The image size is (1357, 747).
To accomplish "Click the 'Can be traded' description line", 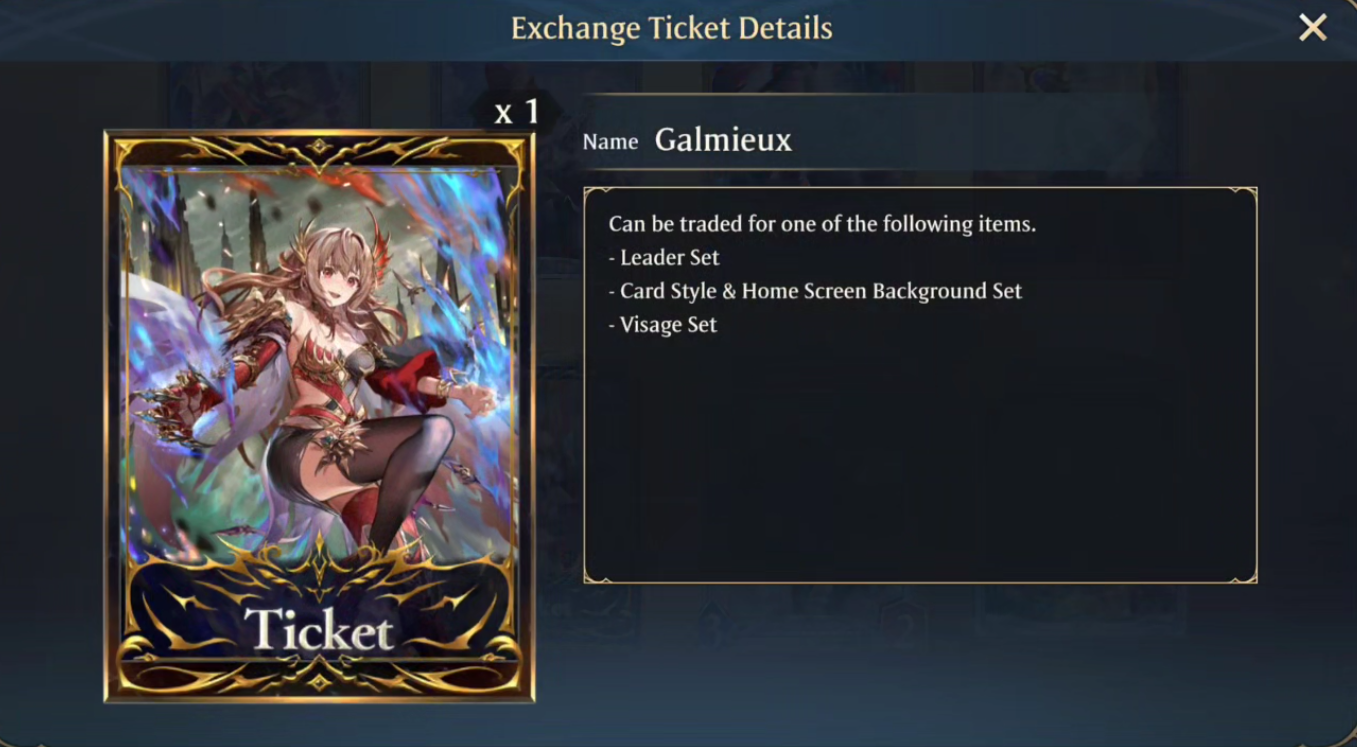I will tap(822, 223).
